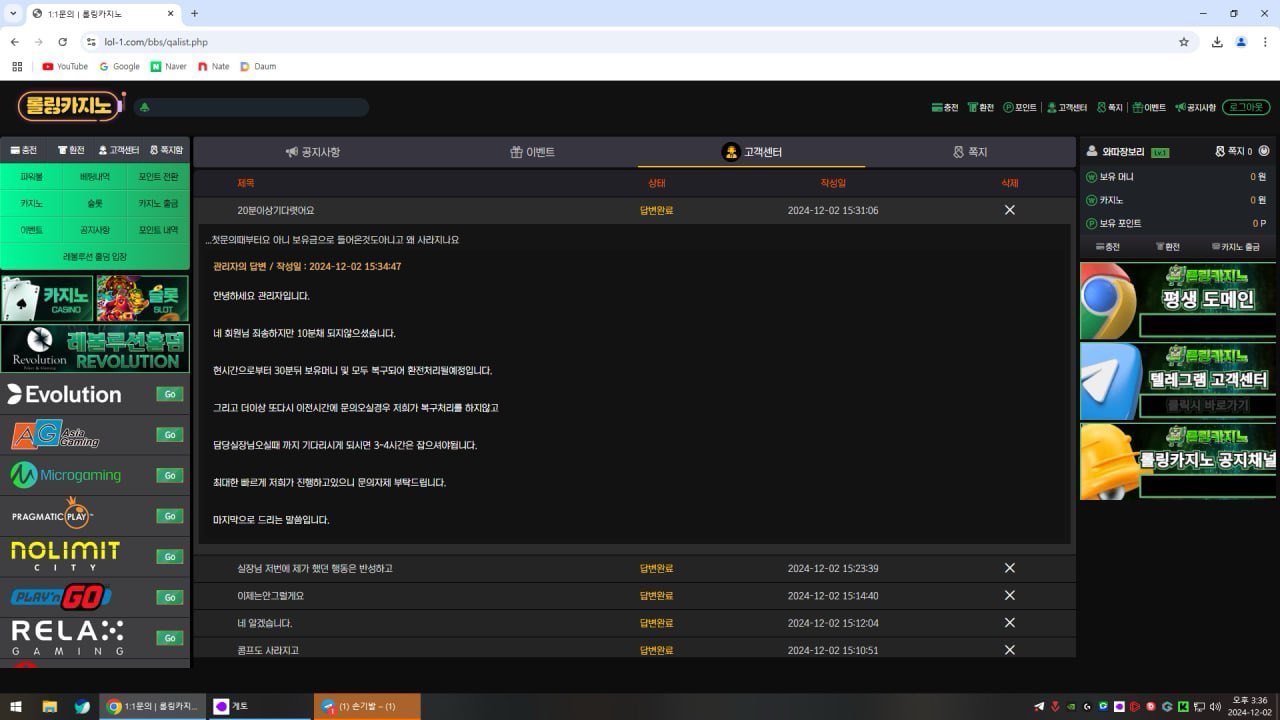This screenshot has height=720, width=1280.
Task: Delete the 20분이상기다렷어요 inquiry with X
Action: tap(1009, 210)
